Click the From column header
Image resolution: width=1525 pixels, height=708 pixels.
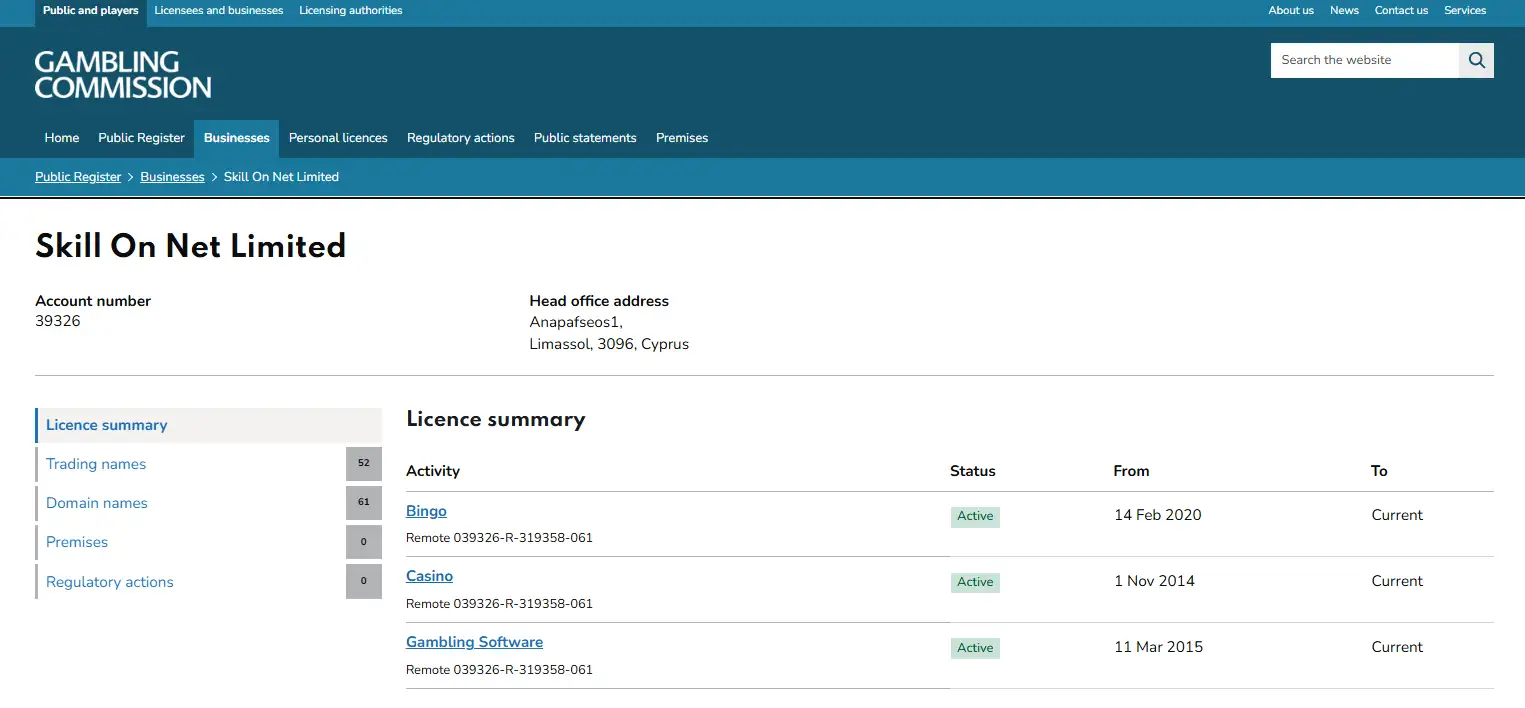(x=1131, y=471)
